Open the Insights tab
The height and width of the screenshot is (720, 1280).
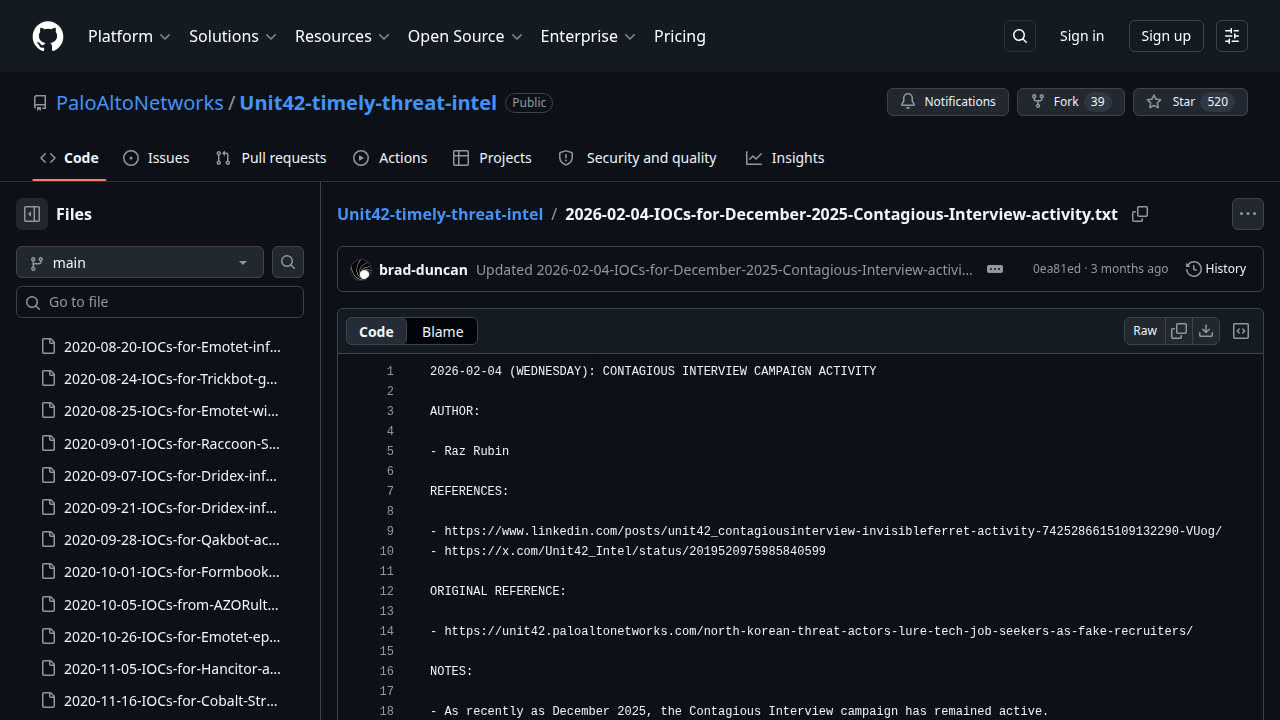pyautogui.click(x=785, y=158)
